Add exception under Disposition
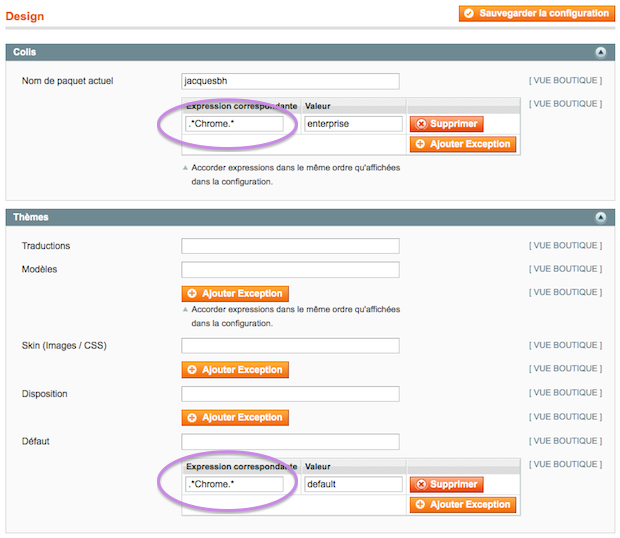The width and height of the screenshot is (620, 538). [x=235, y=418]
